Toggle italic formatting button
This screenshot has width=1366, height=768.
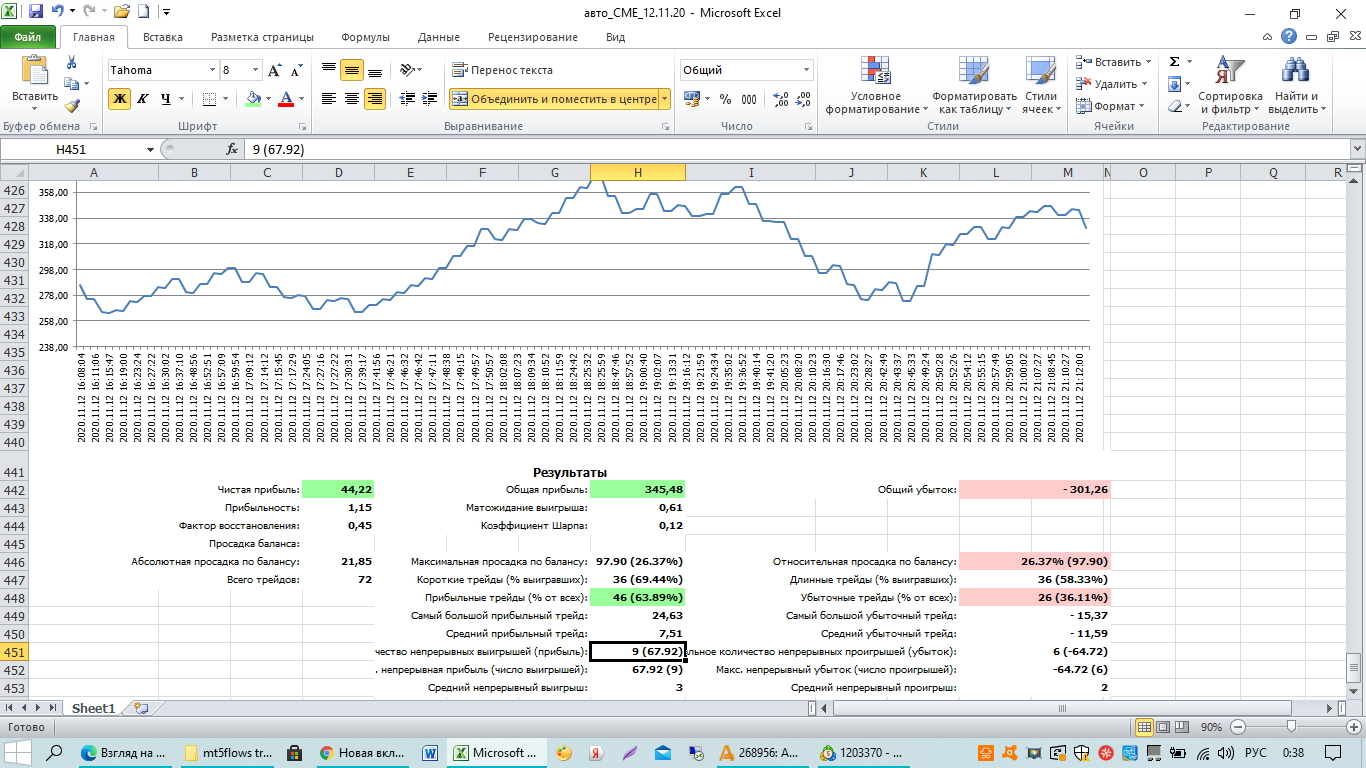143,99
